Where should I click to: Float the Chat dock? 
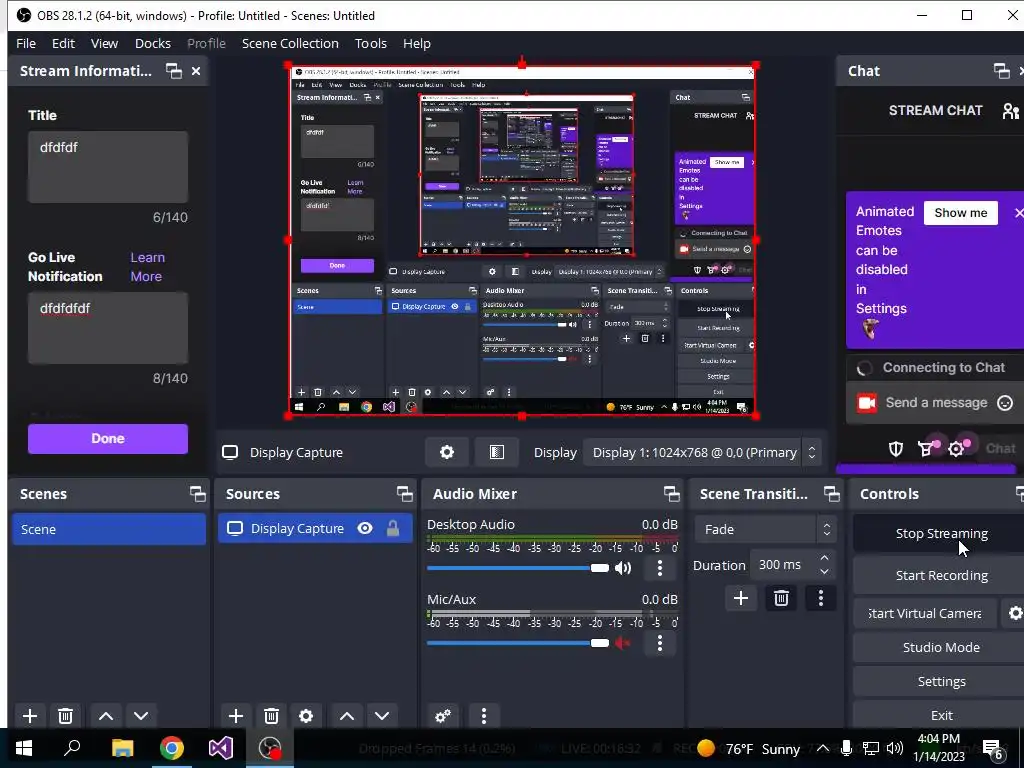pyautogui.click(x=1001, y=71)
